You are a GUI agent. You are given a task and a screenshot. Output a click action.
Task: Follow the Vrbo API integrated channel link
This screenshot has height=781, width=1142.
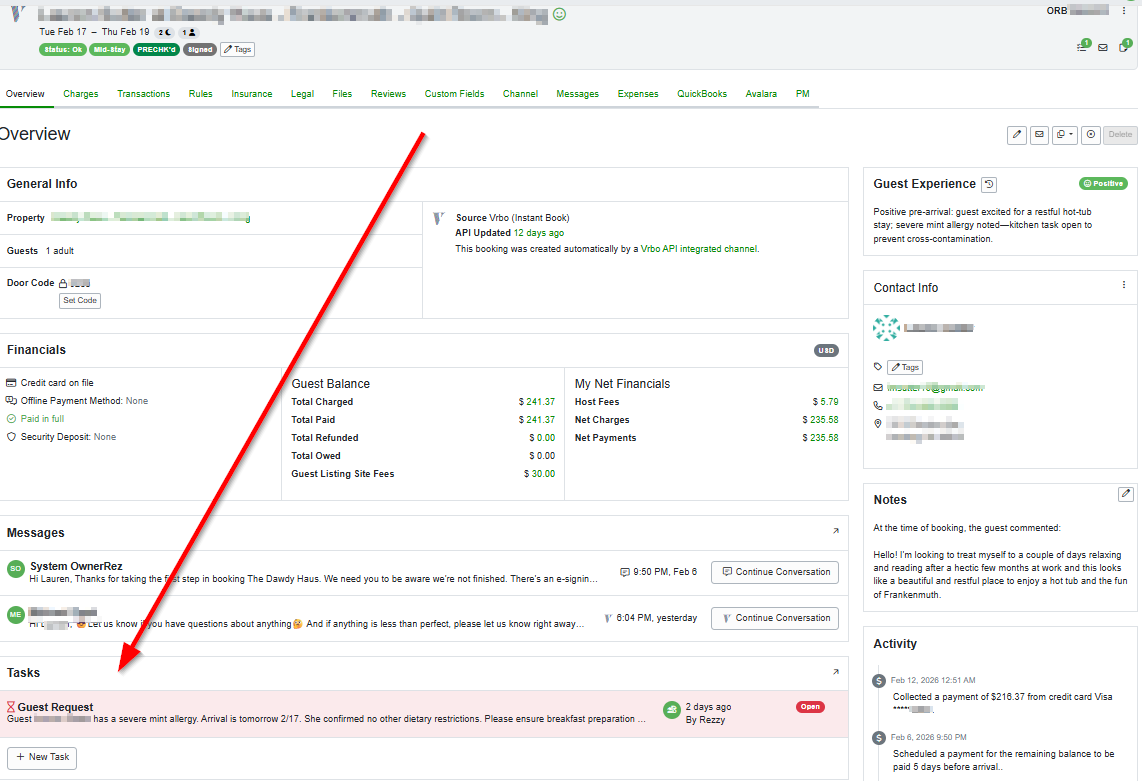pos(699,249)
